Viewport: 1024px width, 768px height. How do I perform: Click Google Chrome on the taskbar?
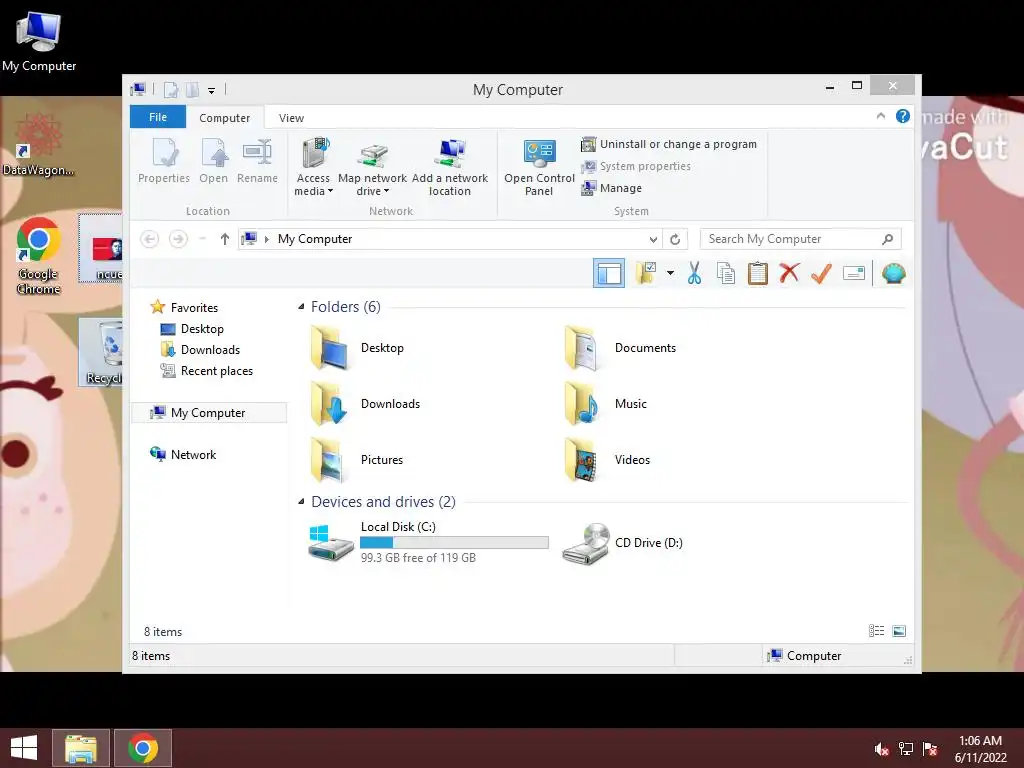(143, 748)
